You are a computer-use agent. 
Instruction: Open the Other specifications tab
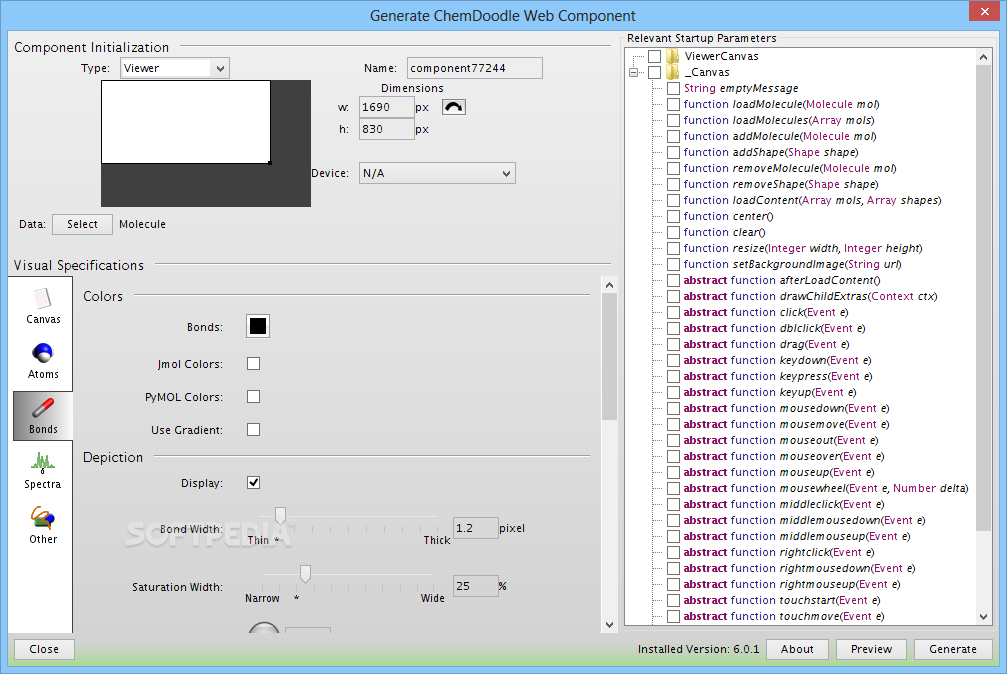tap(42, 526)
